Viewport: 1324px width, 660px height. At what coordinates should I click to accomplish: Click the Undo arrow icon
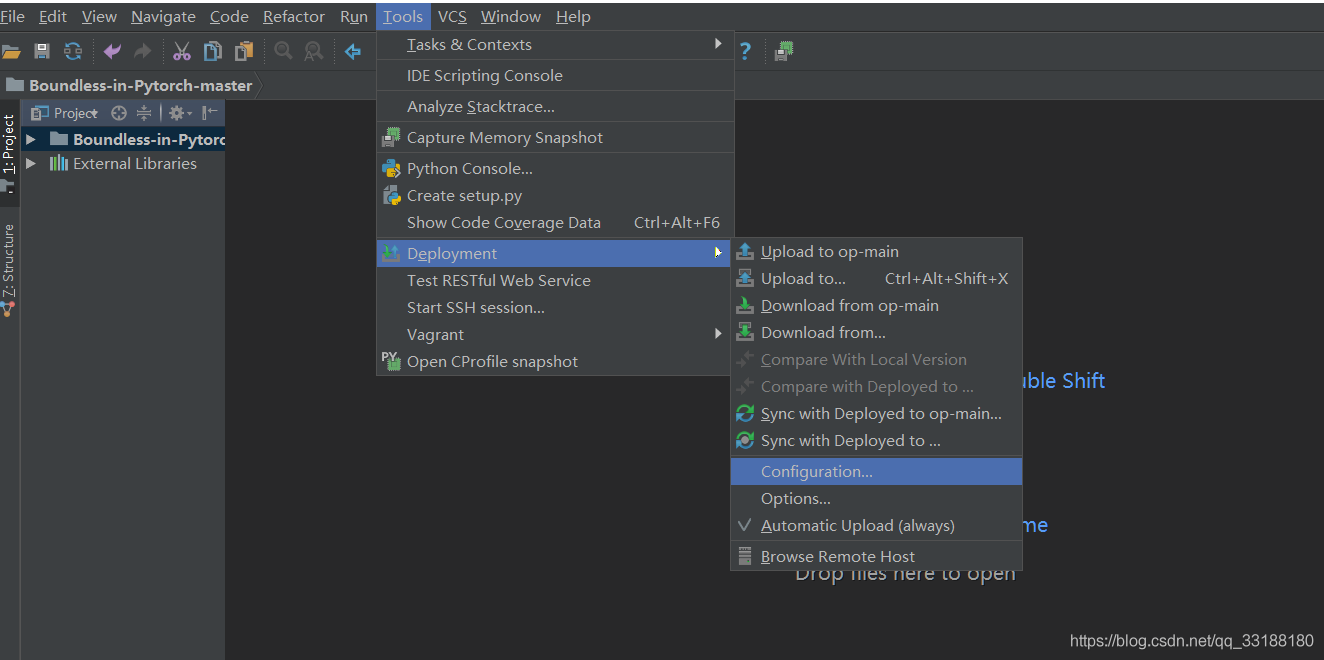112,51
